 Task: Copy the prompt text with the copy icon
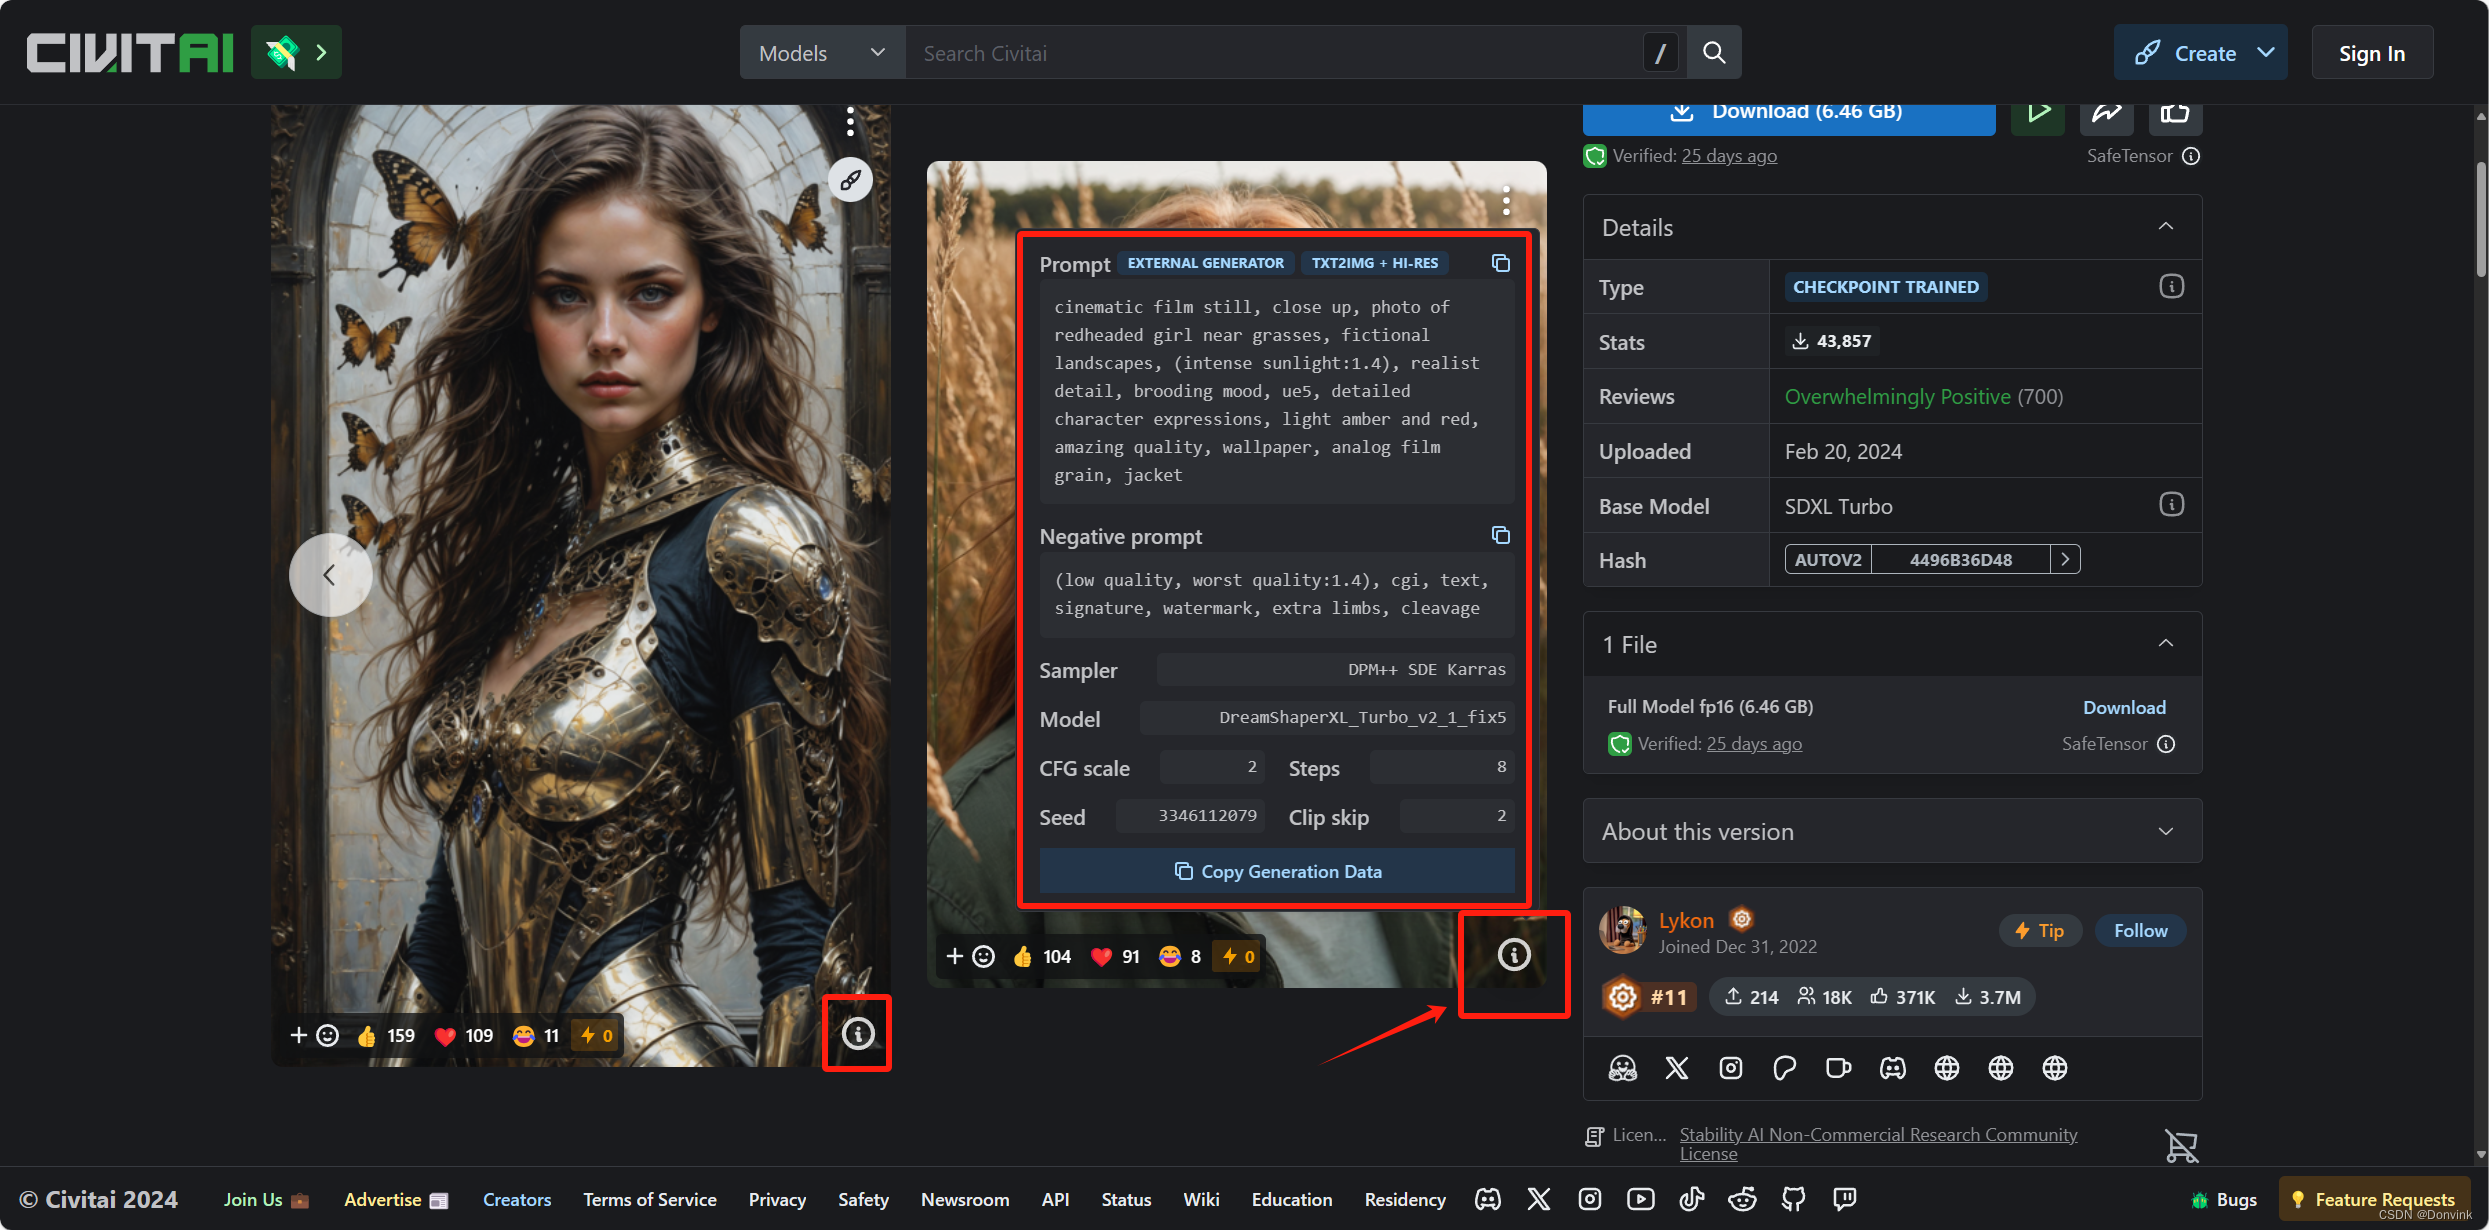1500,263
